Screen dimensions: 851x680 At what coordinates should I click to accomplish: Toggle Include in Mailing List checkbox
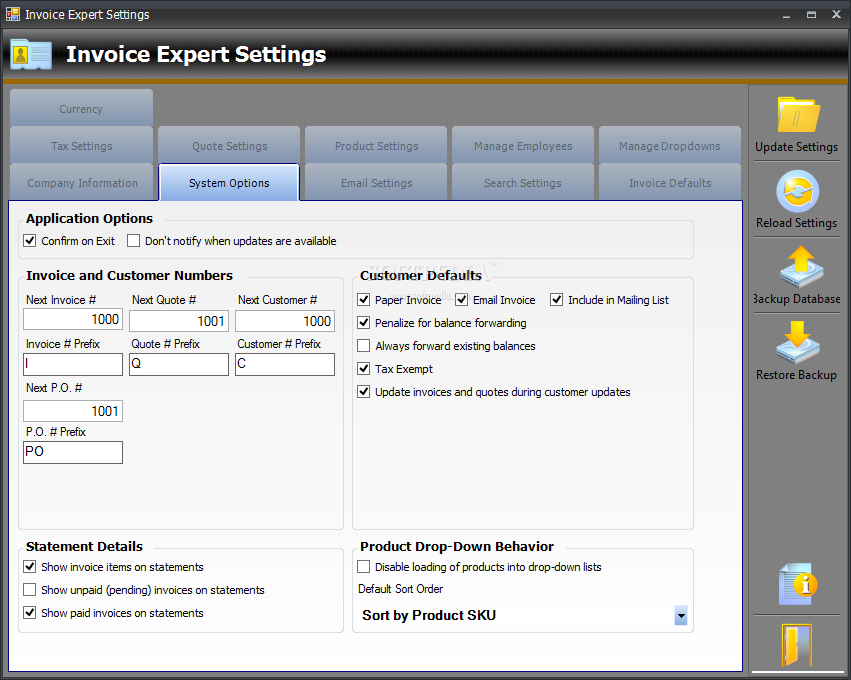pyautogui.click(x=556, y=300)
